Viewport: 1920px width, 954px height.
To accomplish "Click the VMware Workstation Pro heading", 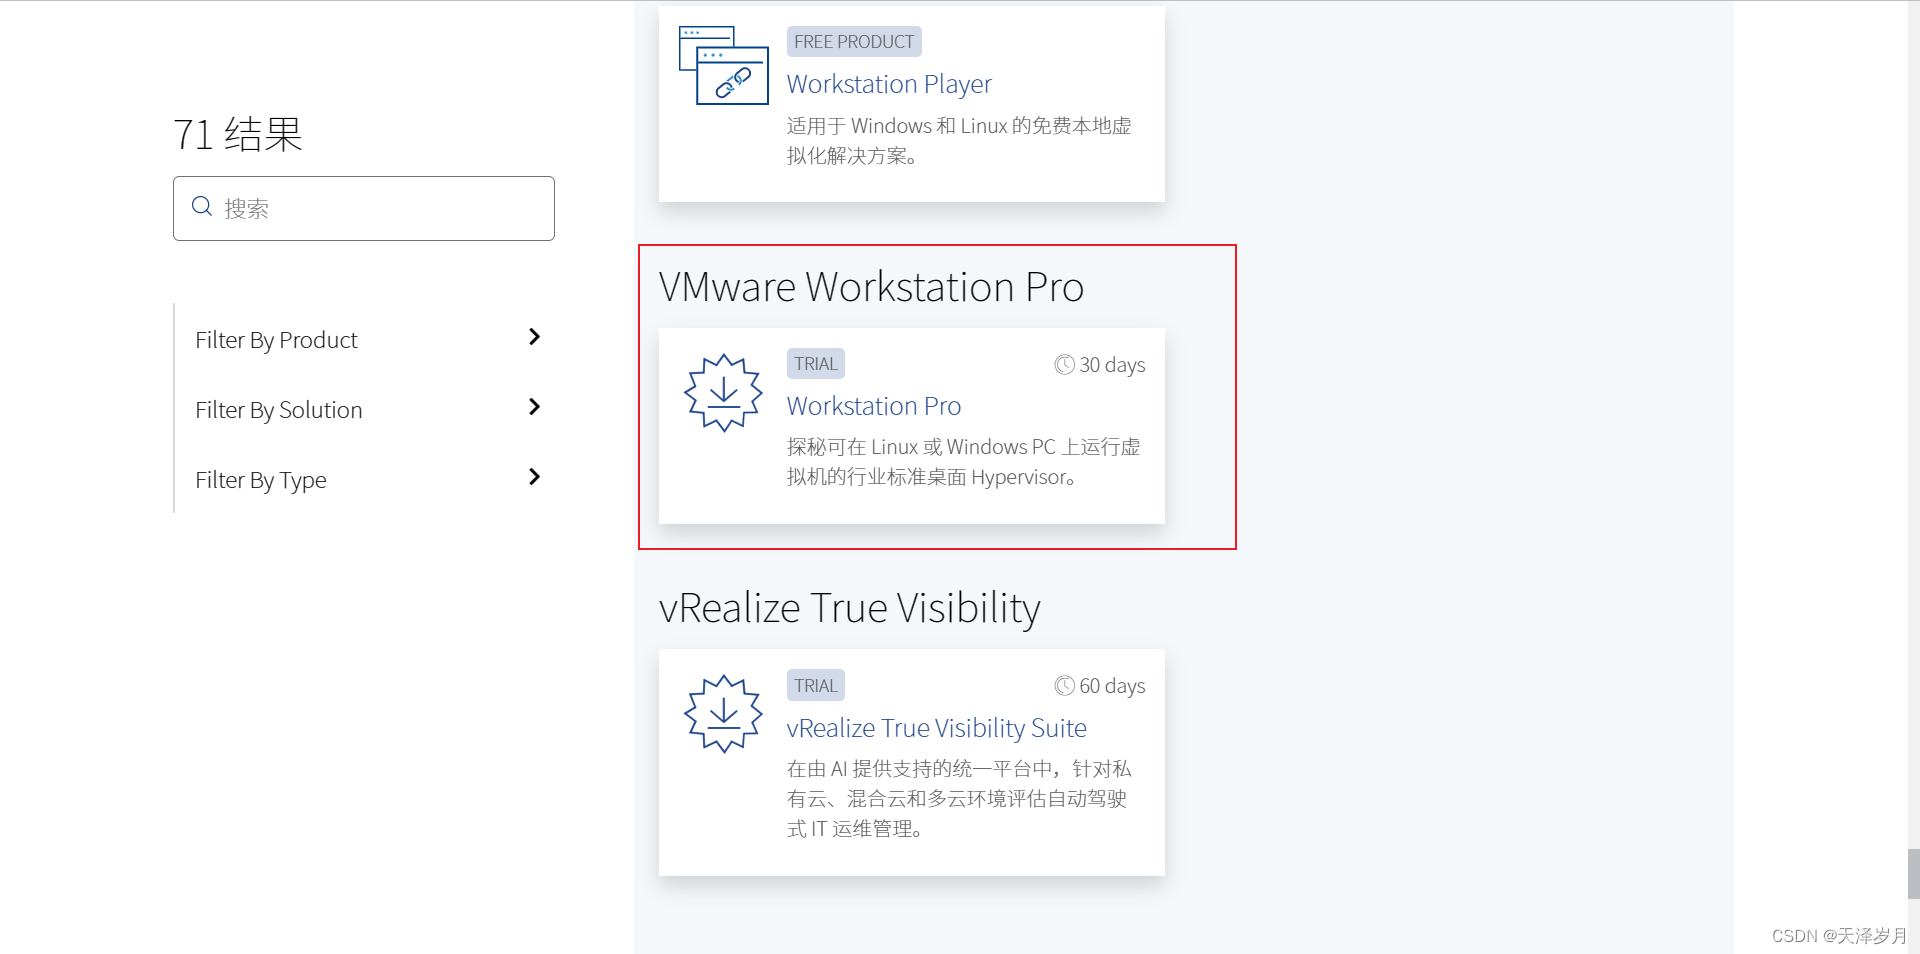I will pos(871,288).
